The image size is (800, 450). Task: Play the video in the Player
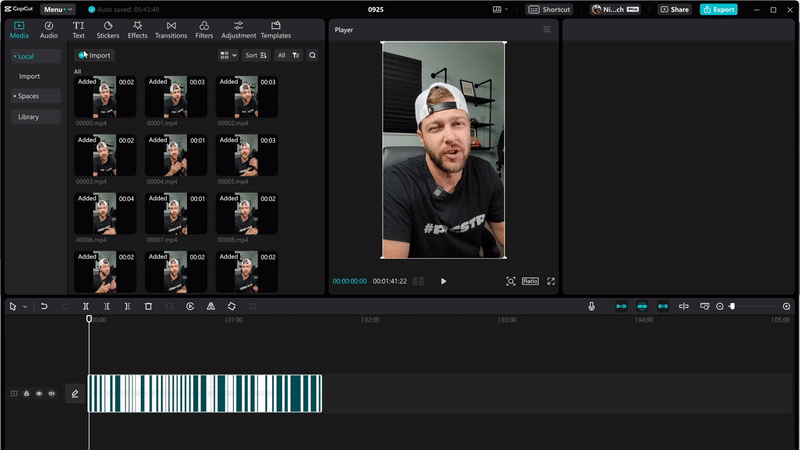click(x=444, y=281)
